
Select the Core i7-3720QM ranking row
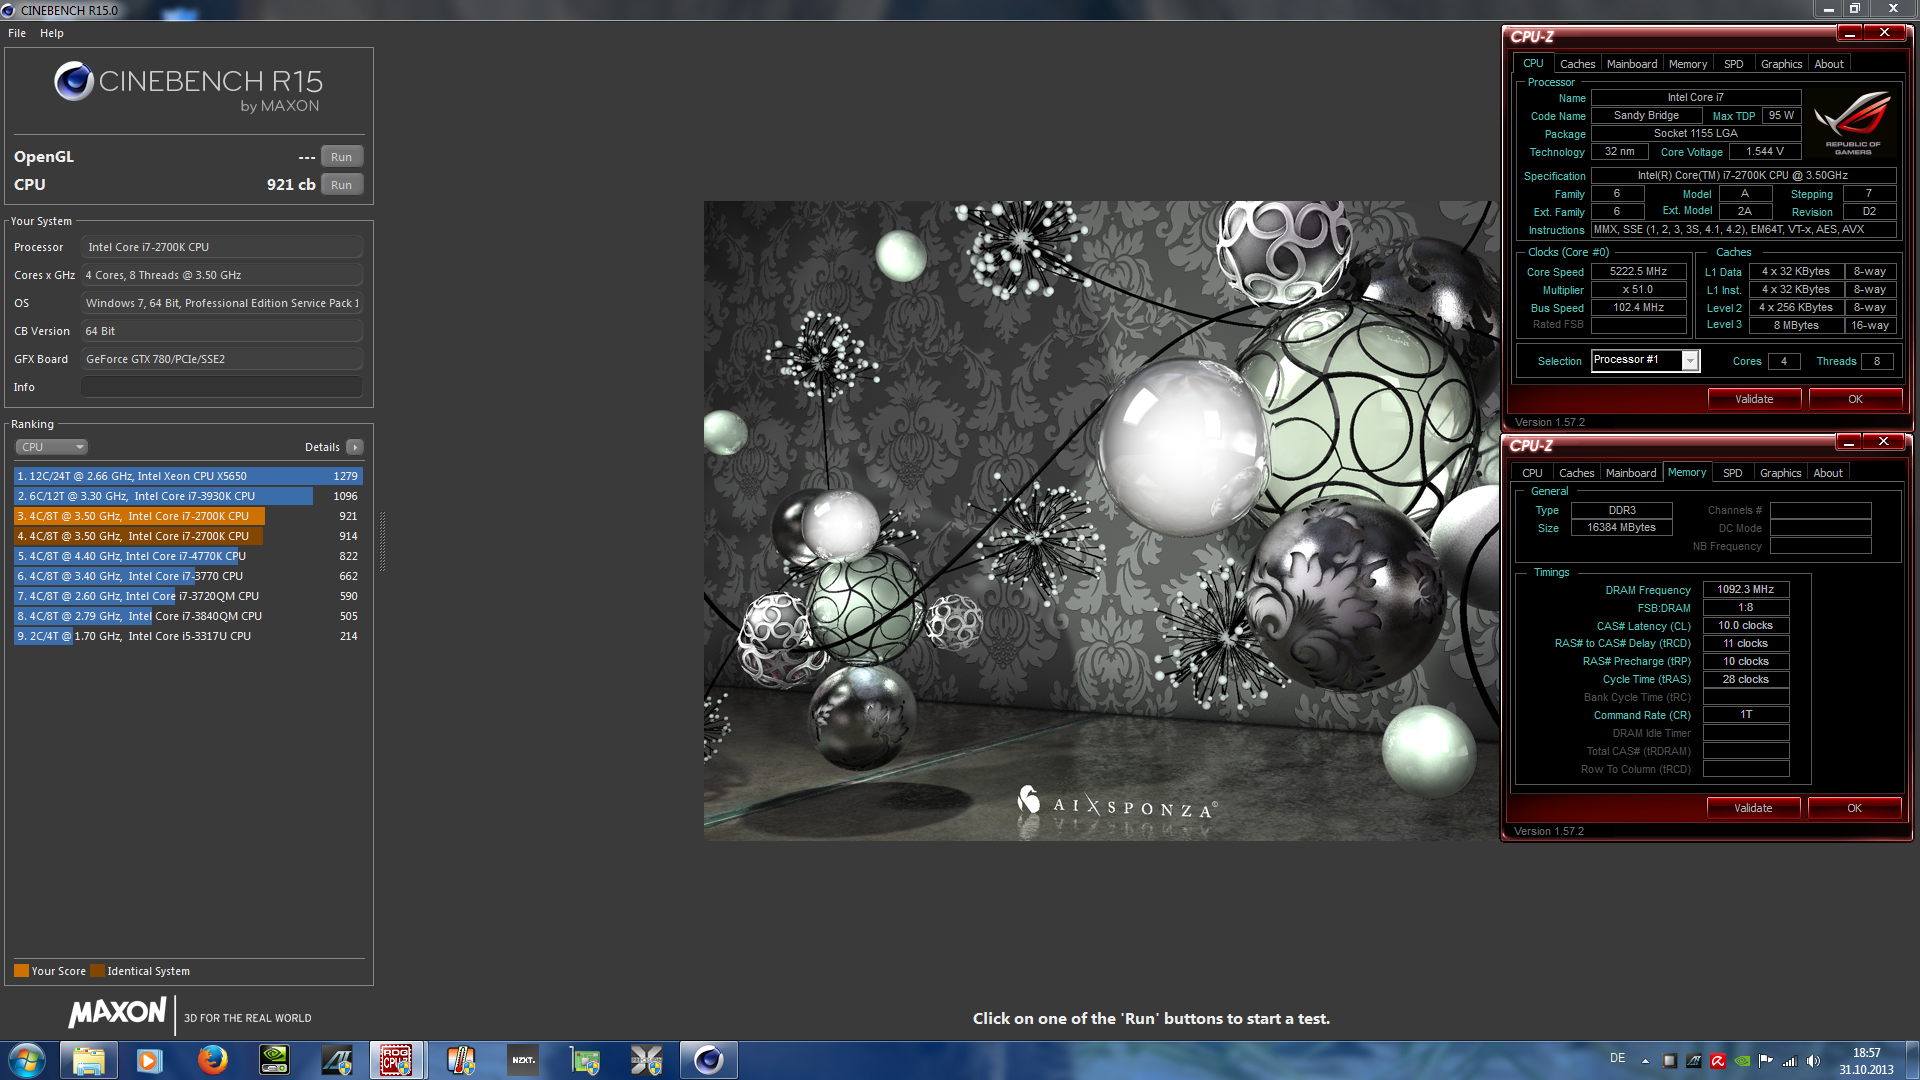click(x=188, y=596)
